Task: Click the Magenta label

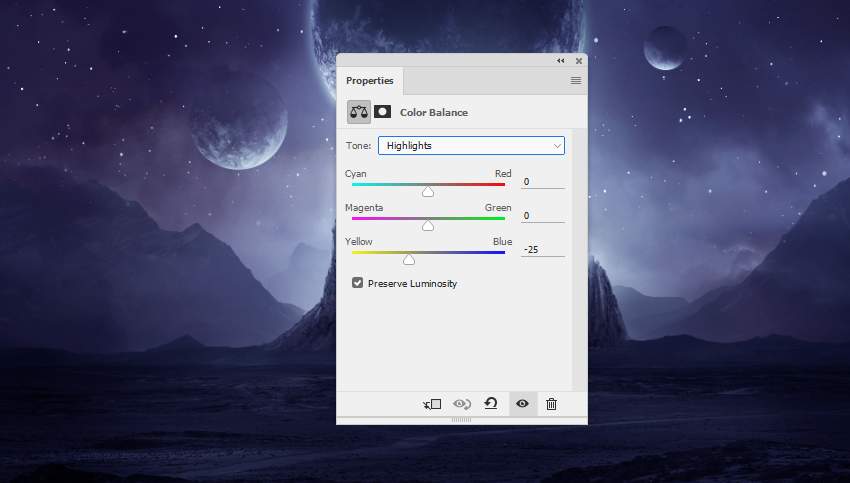Action: click(364, 208)
